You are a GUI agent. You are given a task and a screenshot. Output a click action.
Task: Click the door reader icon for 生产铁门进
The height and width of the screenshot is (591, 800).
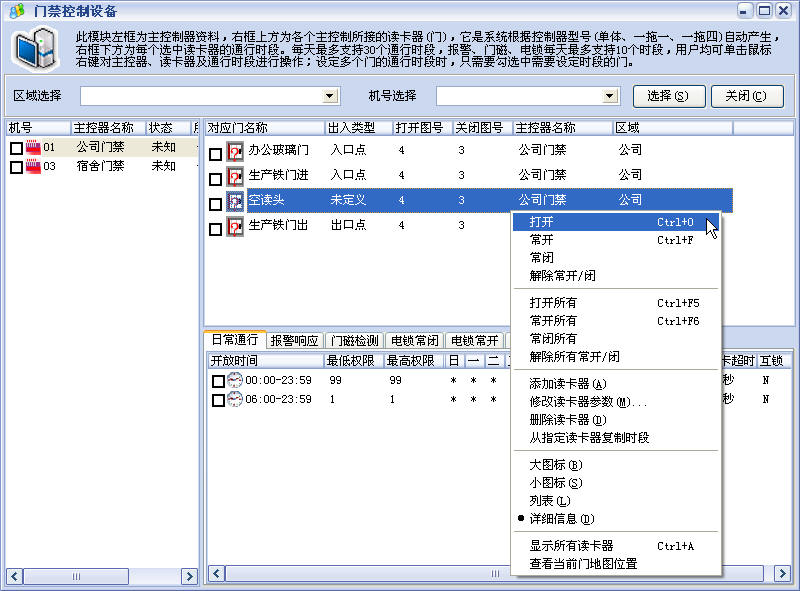(x=235, y=177)
